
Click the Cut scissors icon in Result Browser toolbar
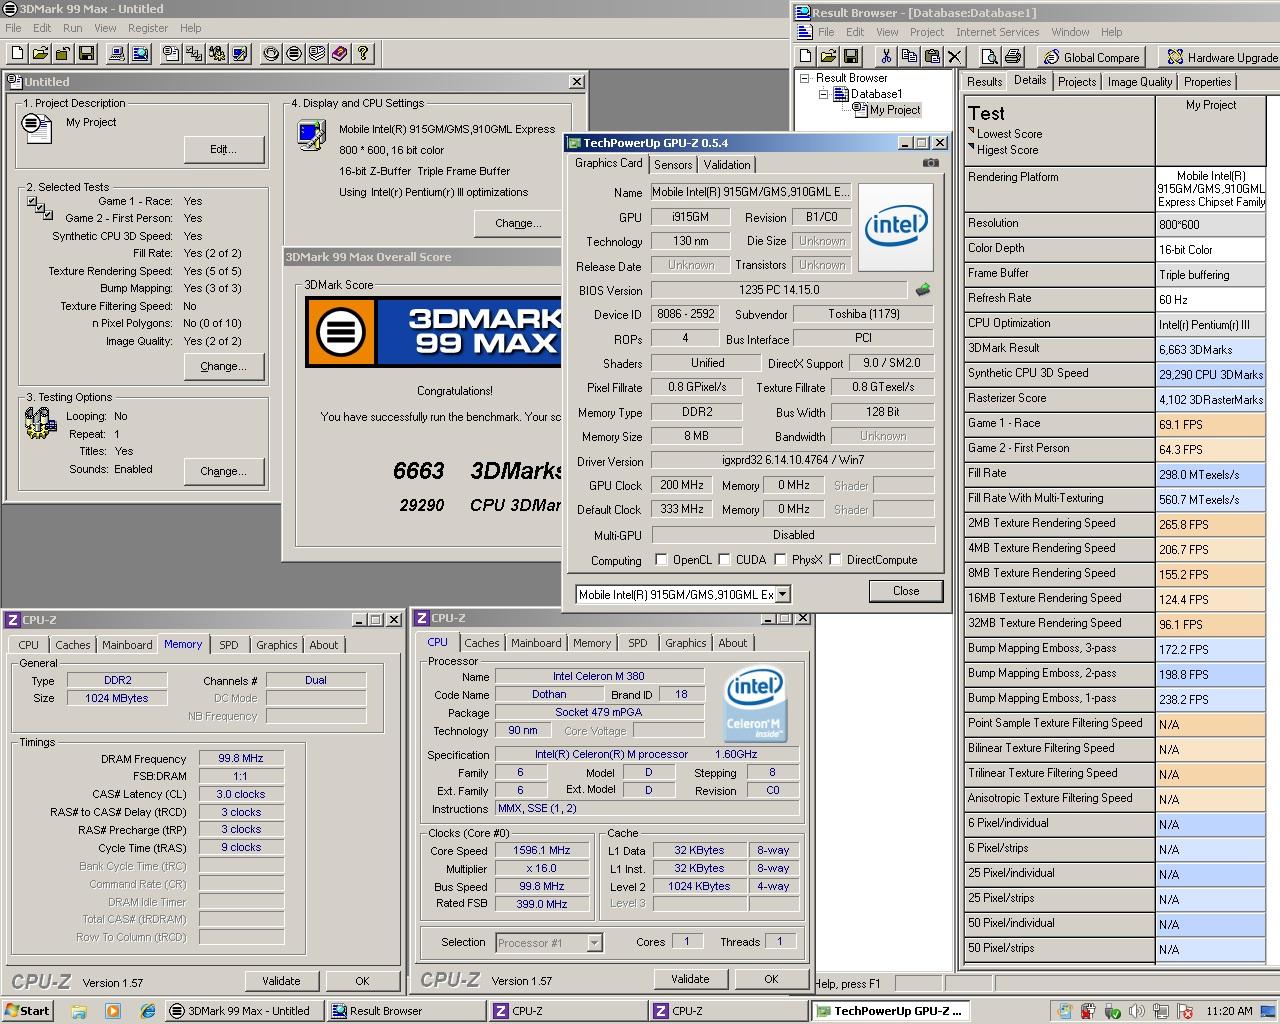point(885,56)
